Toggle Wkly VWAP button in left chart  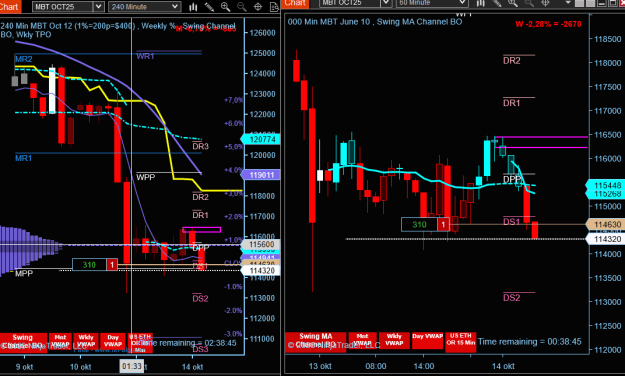point(86,342)
